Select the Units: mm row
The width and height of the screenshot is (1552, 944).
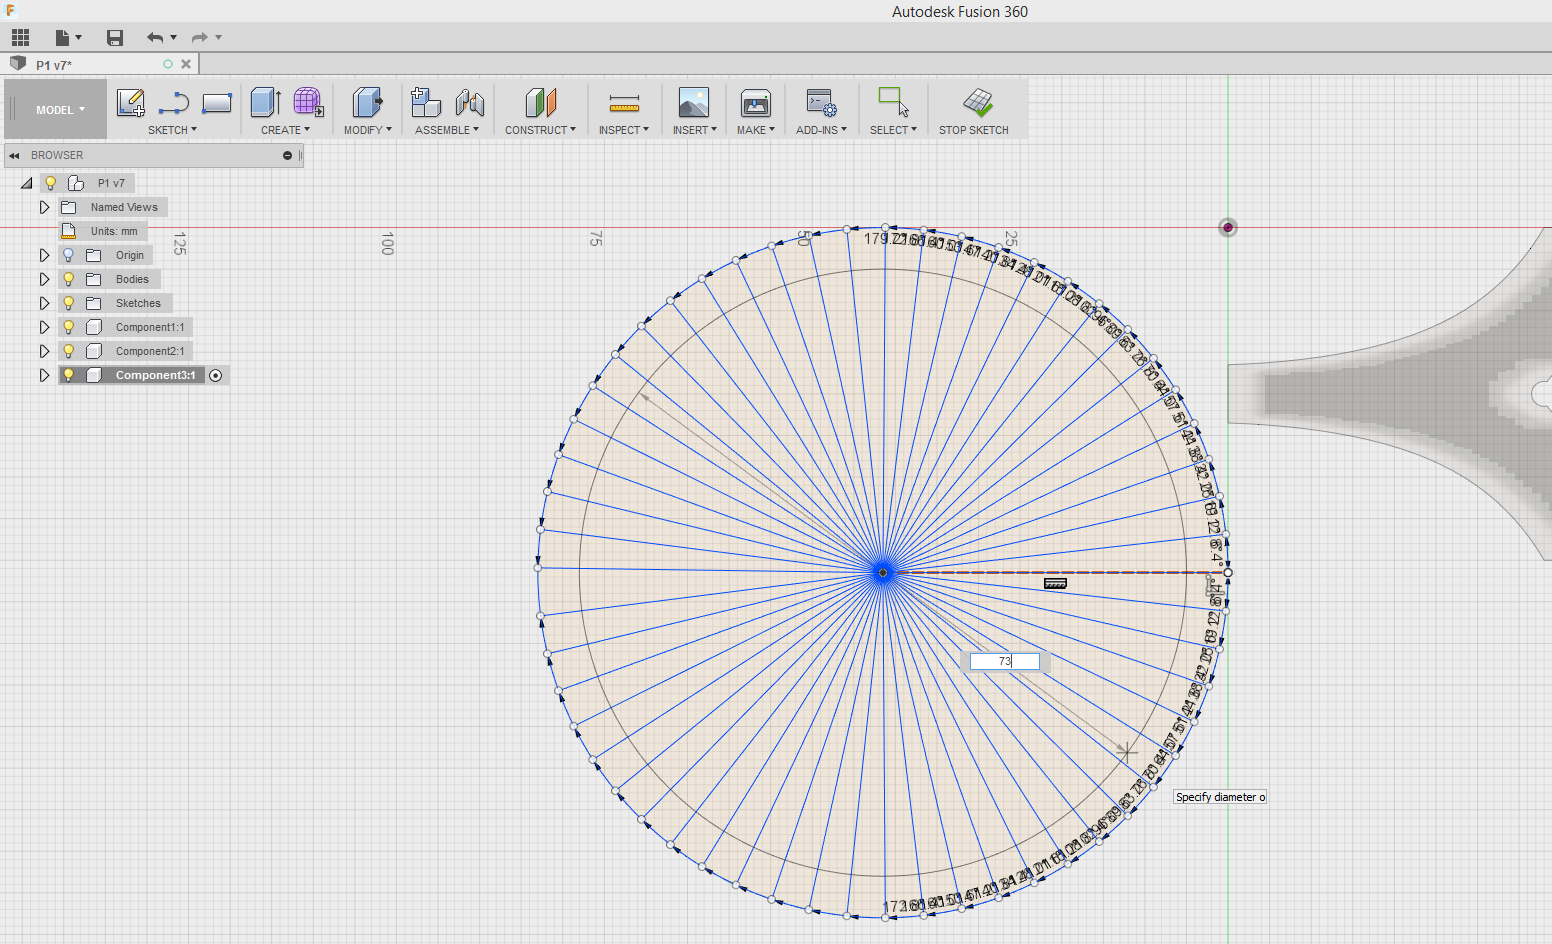[x=103, y=231]
